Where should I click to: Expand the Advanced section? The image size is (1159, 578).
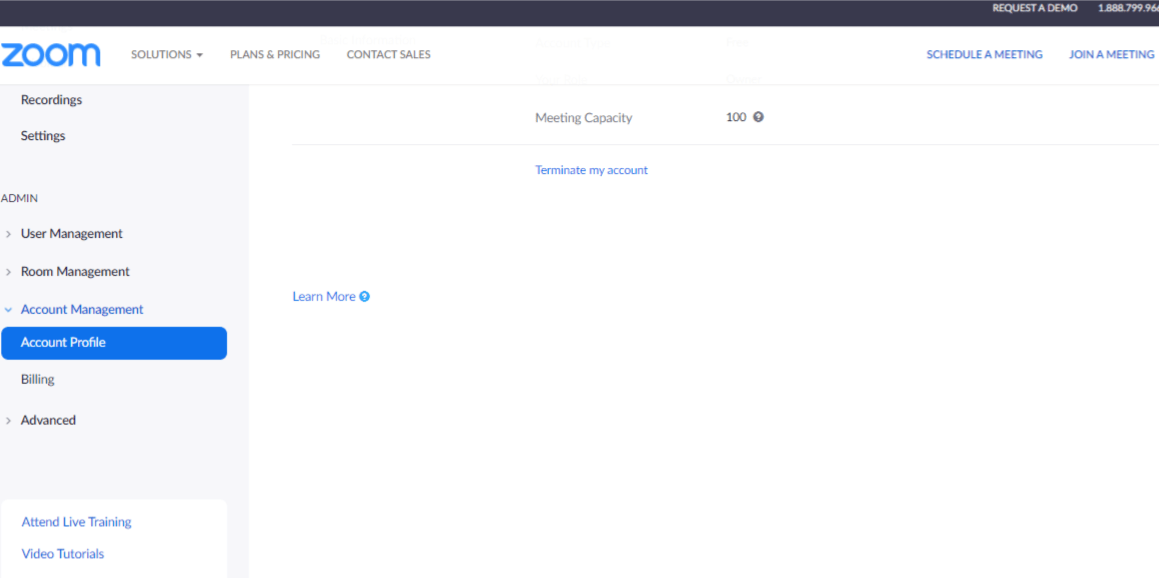(x=48, y=421)
